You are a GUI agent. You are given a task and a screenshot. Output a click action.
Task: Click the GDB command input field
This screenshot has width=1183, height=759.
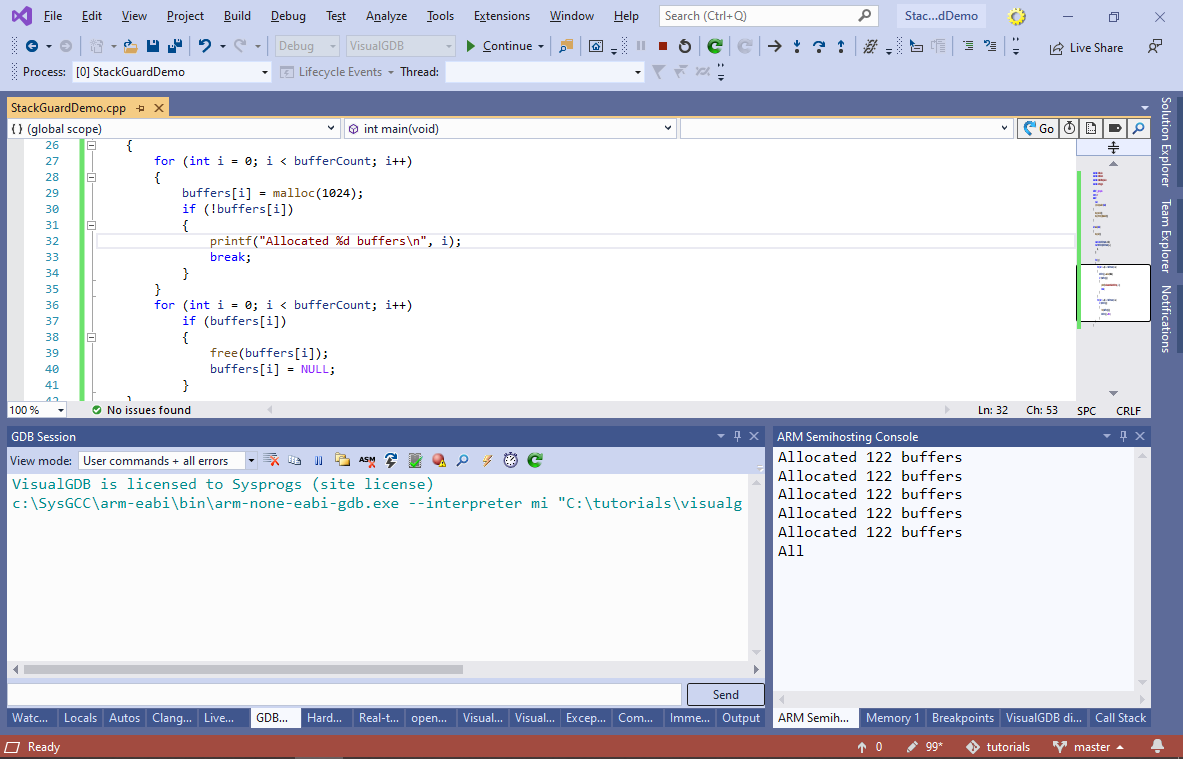pos(344,695)
